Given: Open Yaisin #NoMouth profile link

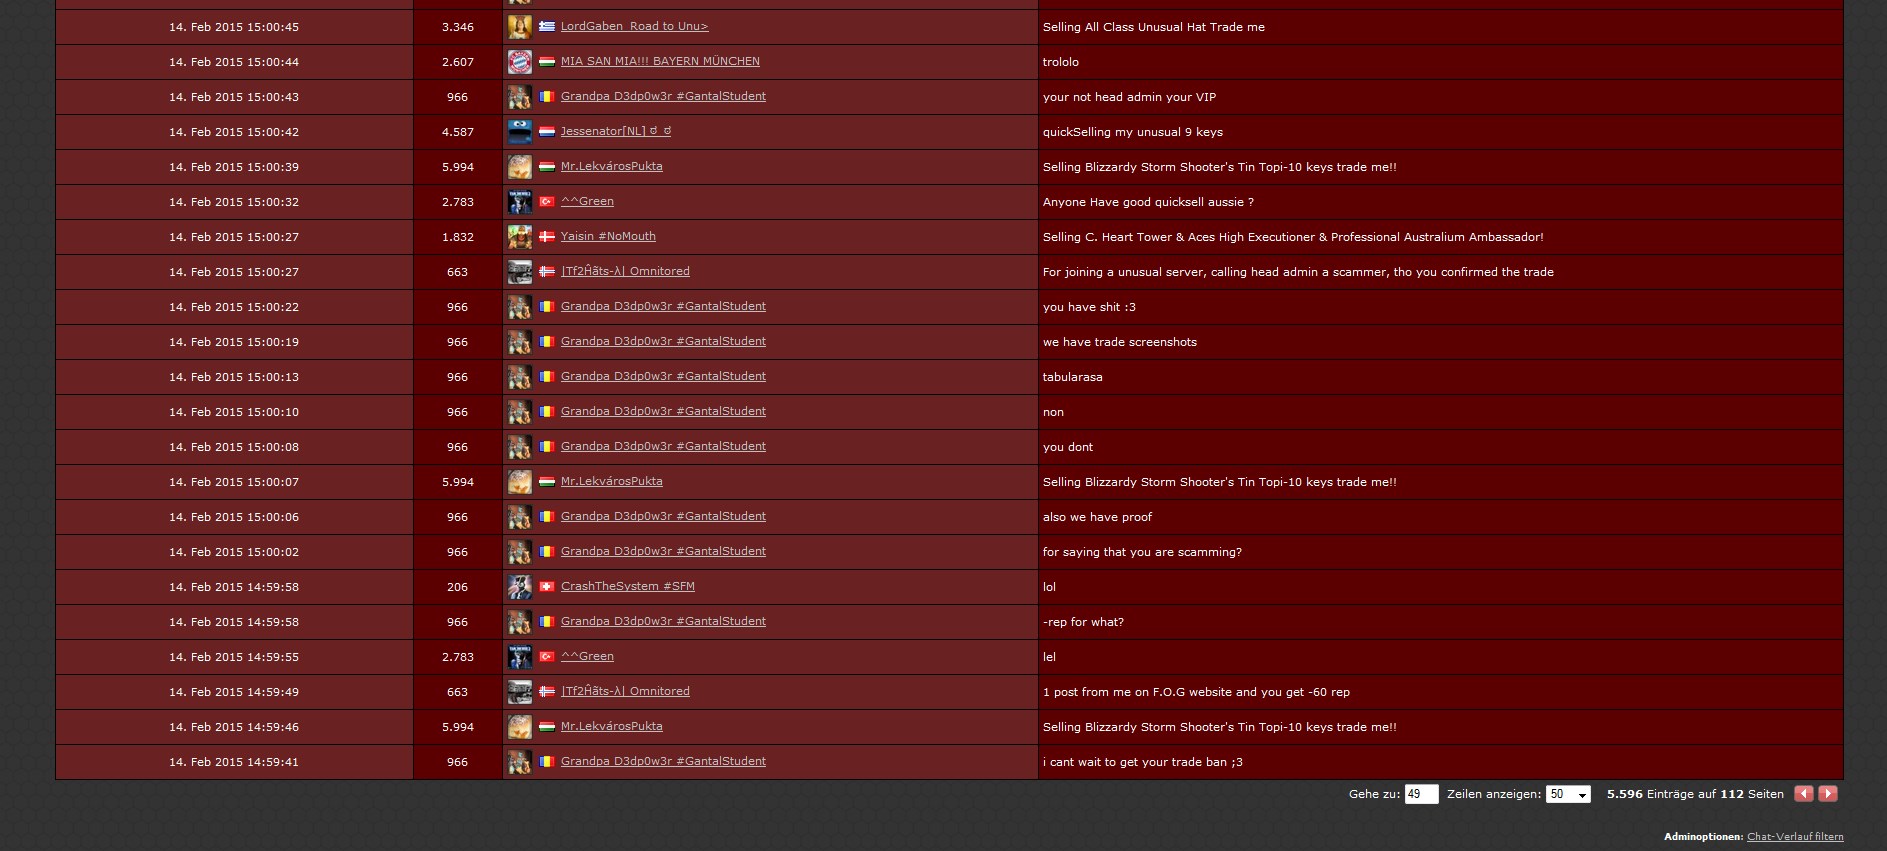Looking at the screenshot, I should click(608, 237).
